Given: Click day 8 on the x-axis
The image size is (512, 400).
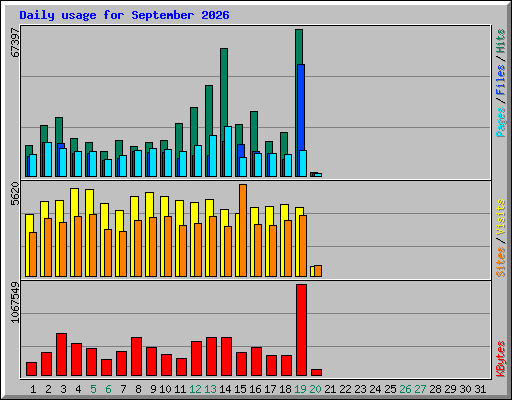Looking at the screenshot, I should coord(138,389).
